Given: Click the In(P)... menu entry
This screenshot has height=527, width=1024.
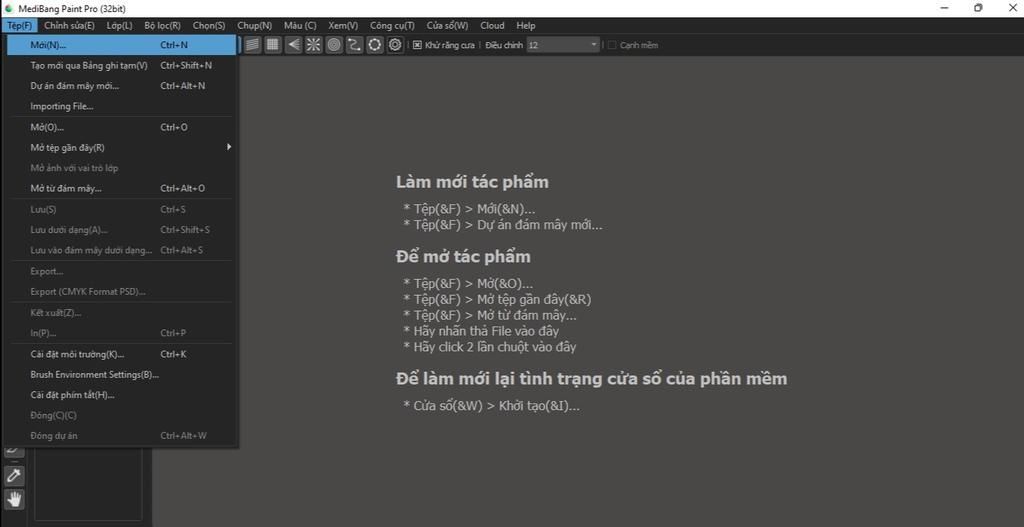Looking at the screenshot, I should point(121,333).
